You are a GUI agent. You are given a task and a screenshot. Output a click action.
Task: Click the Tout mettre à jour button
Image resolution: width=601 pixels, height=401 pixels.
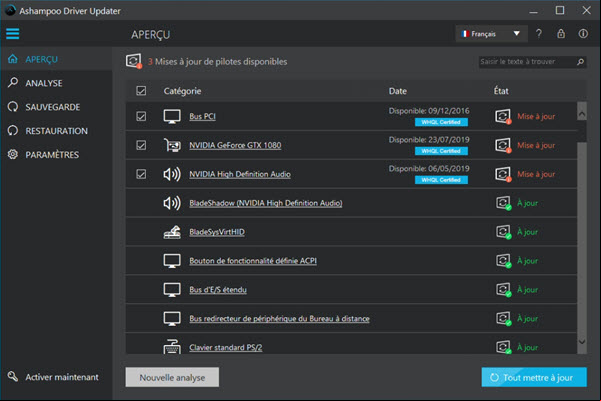[534, 377]
